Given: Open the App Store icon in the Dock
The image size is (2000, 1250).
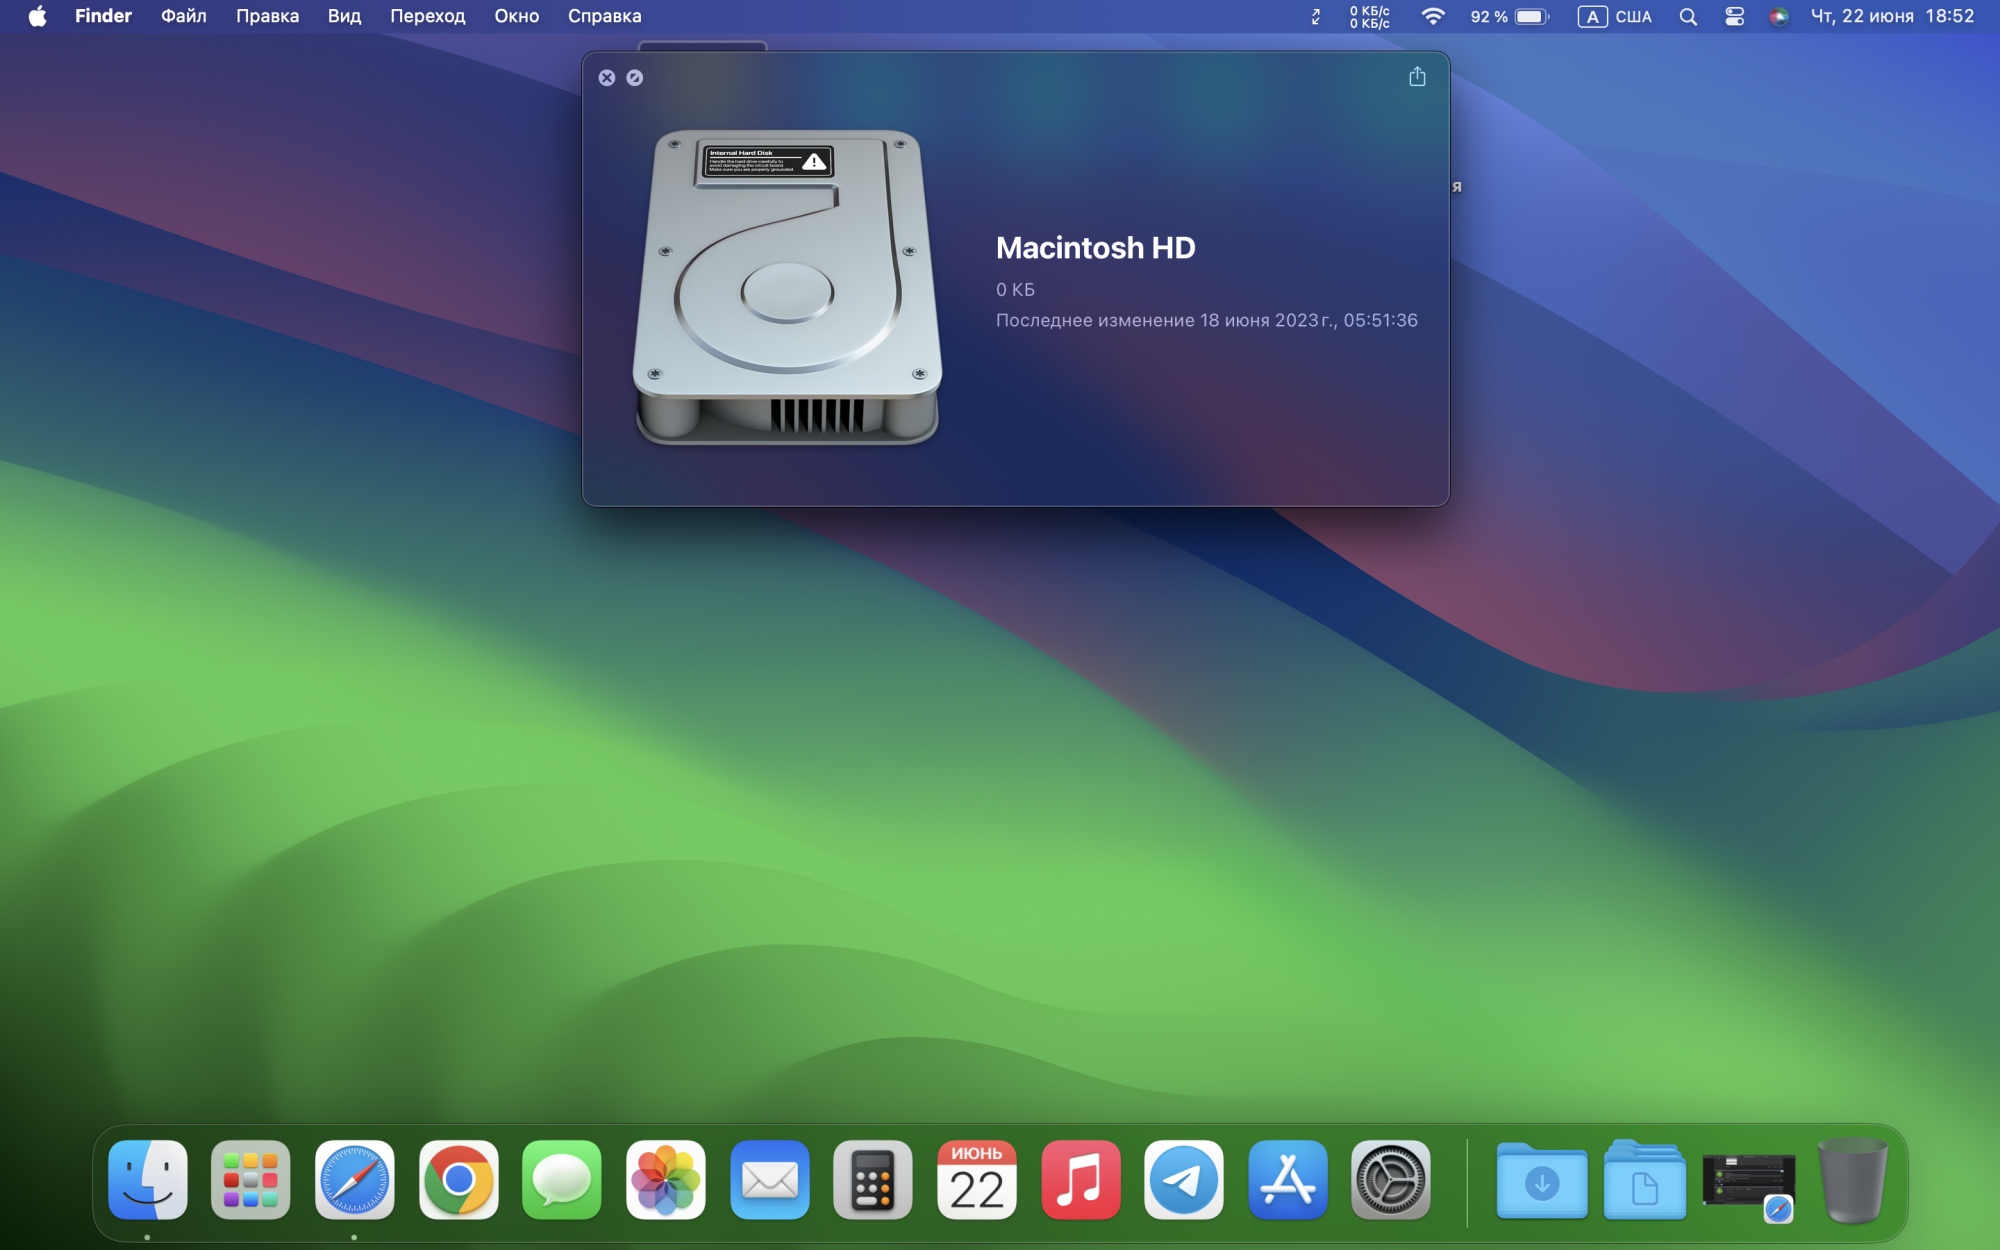Looking at the screenshot, I should (x=1288, y=1180).
